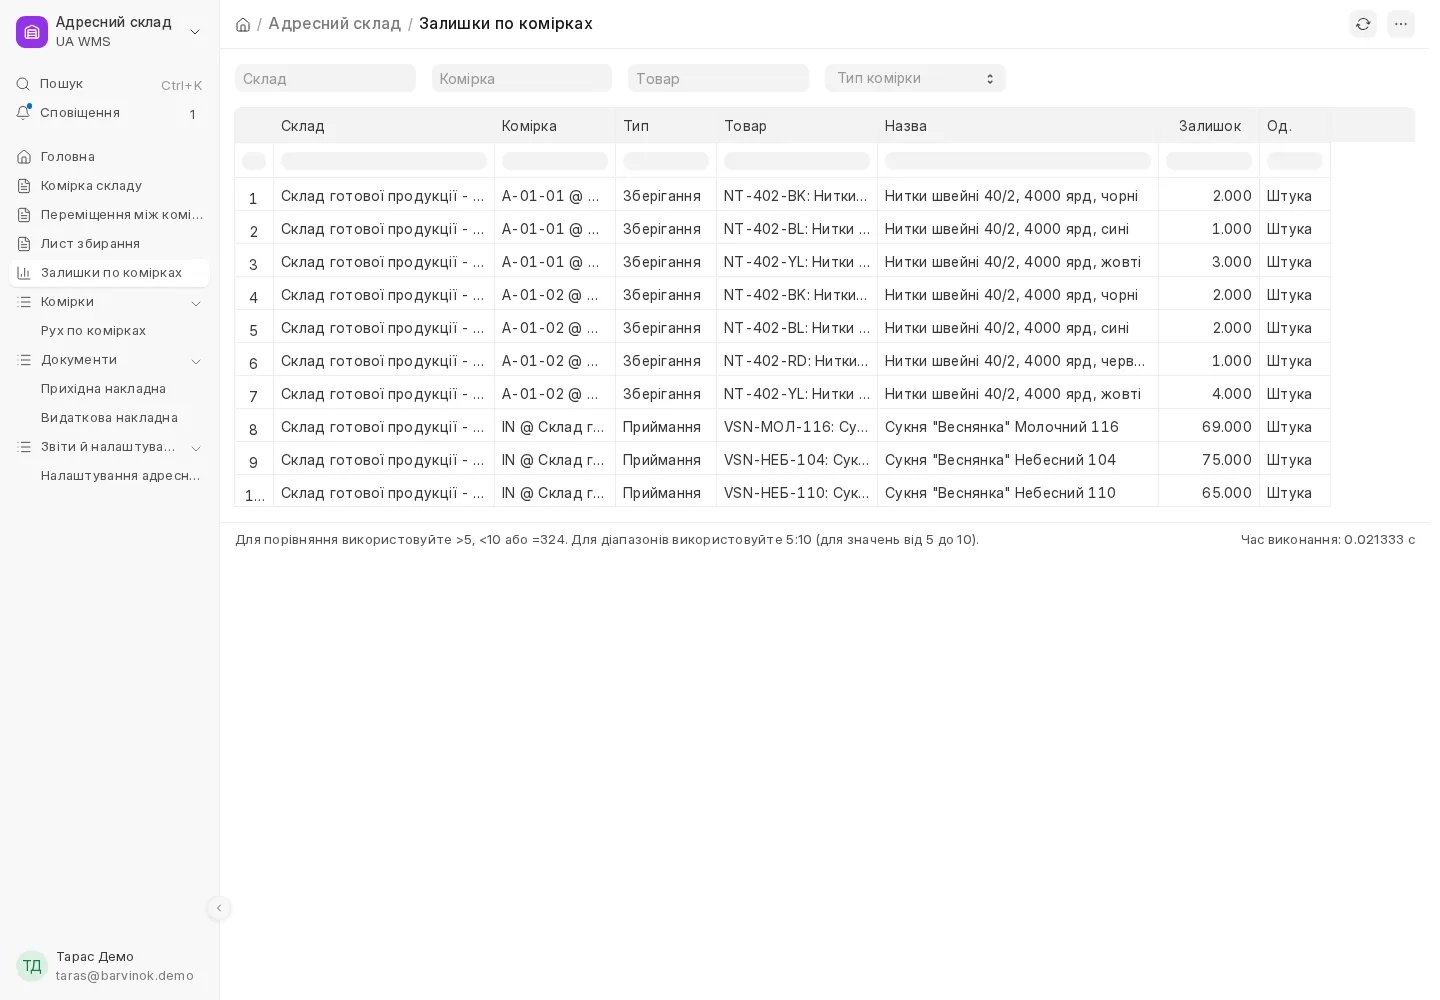The height and width of the screenshot is (1000, 1440).
Task: Click the Переміщення між комірками icon
Action: (x=24, y=215)
